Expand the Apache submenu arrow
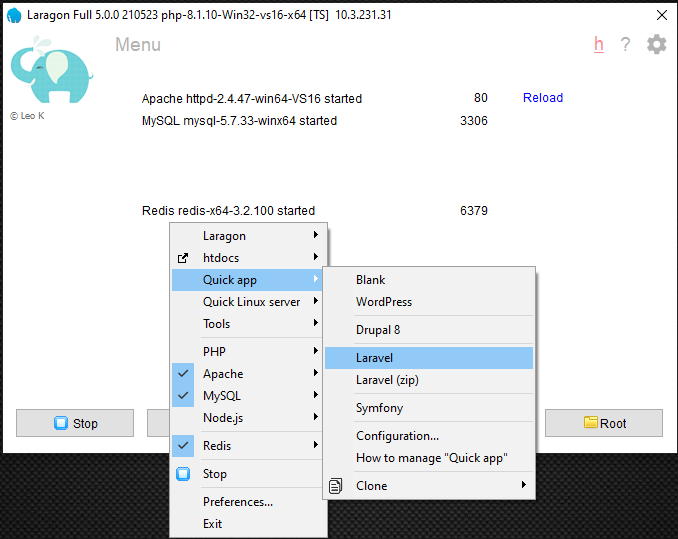678x539 pixels. coord(316,373)
